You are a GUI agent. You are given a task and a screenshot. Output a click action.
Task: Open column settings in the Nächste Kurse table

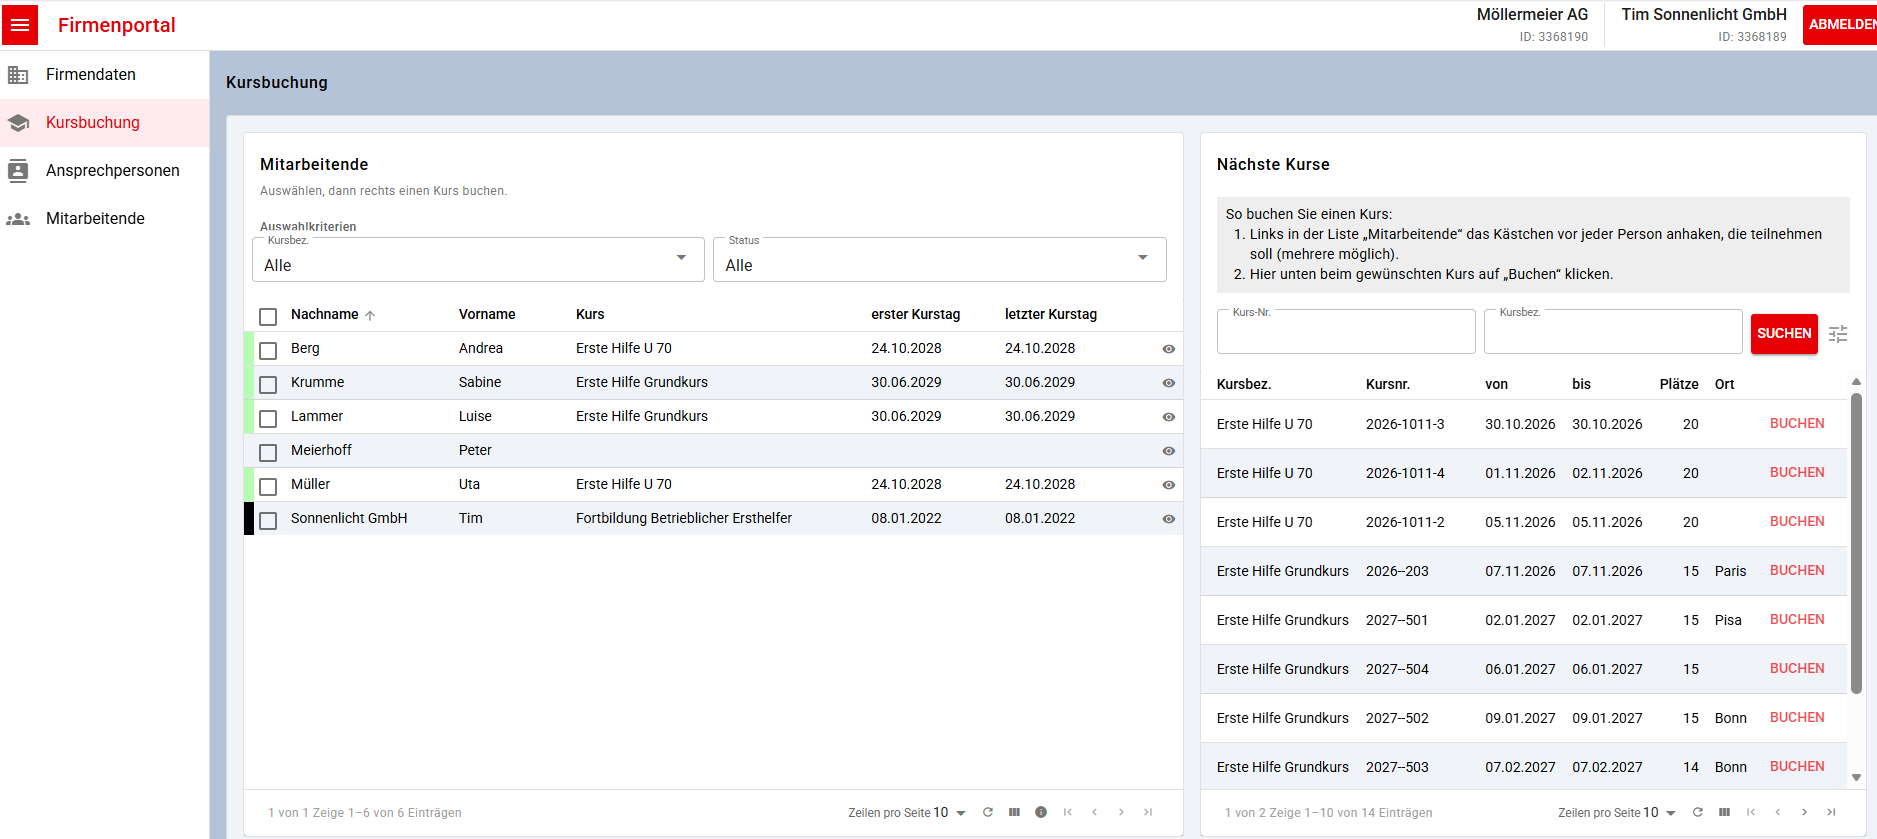[1724, 812]
